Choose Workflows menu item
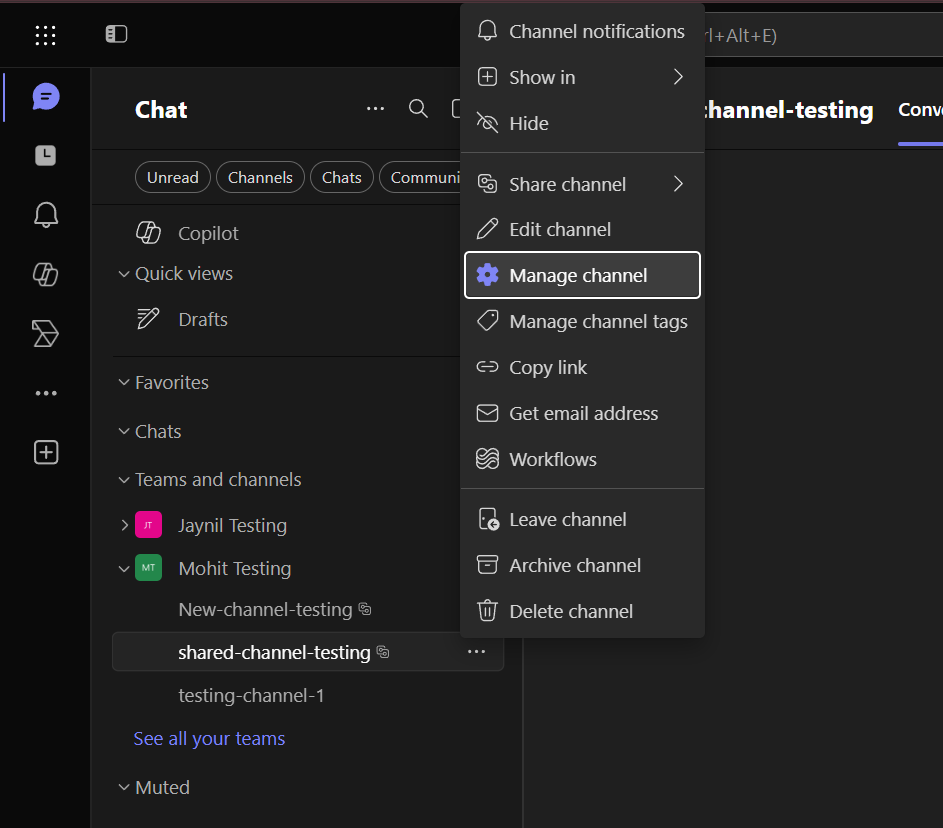The height and width of the screenshot is (828, 943). coord(582,459)
